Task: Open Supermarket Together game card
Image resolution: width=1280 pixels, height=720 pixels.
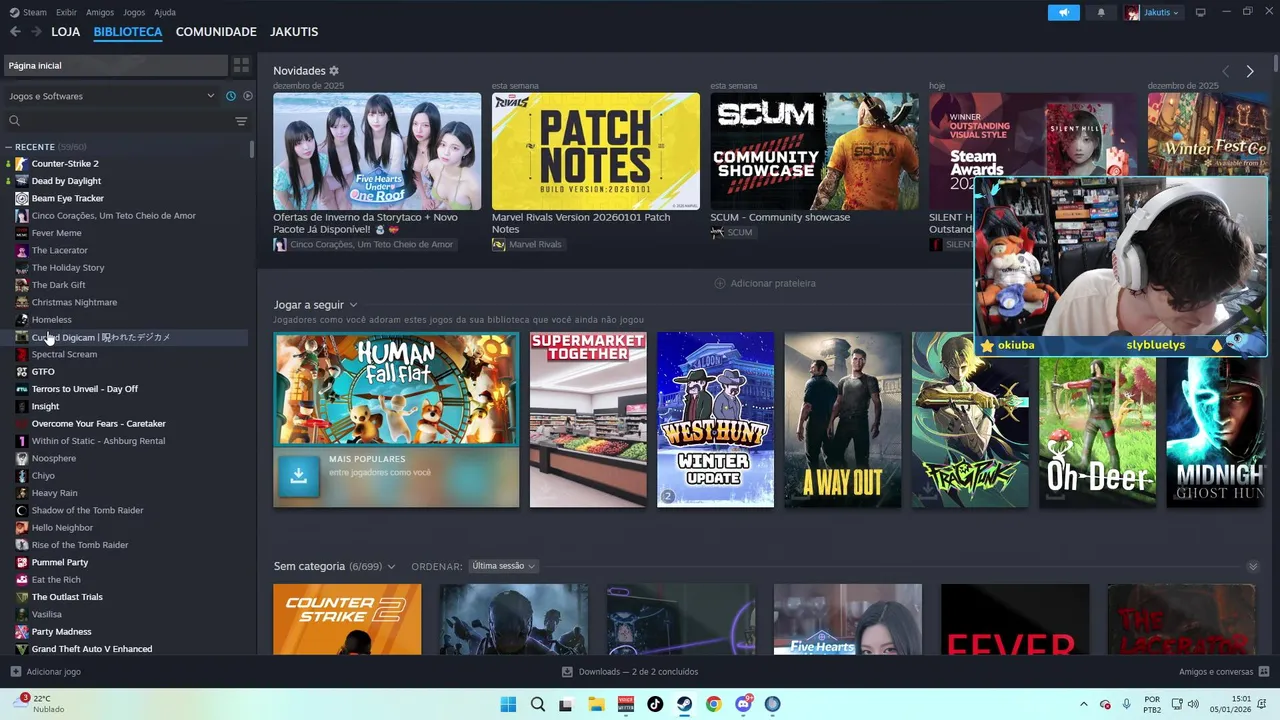Action: pos(588,420)
